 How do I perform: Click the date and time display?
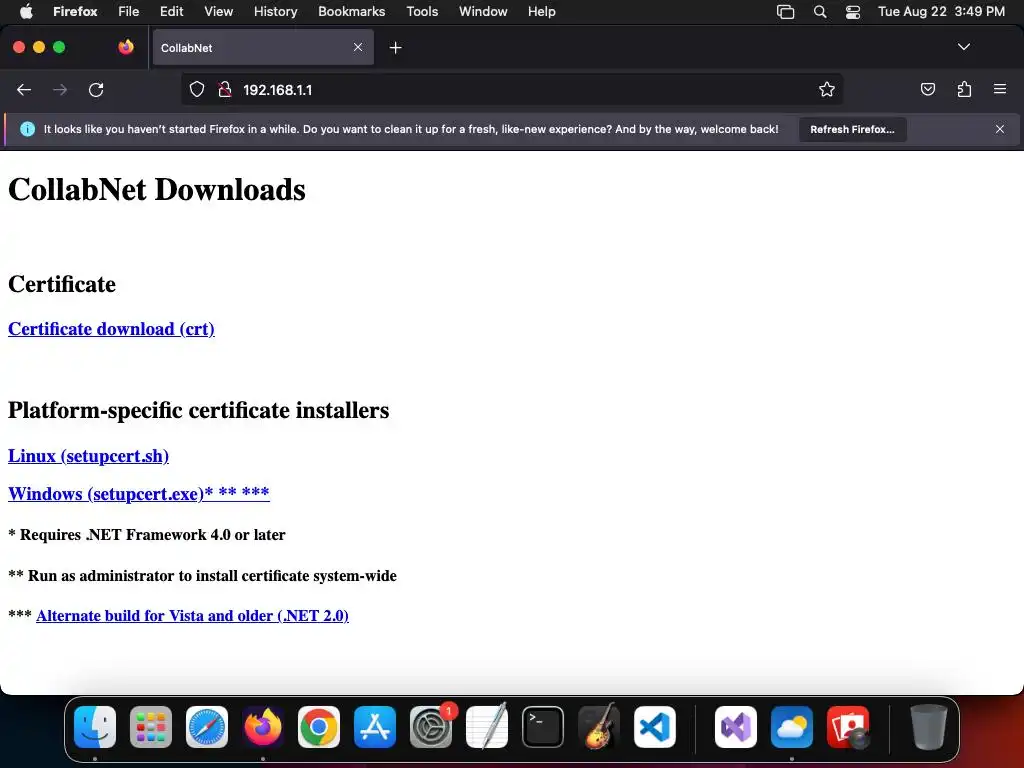point(941,12)
